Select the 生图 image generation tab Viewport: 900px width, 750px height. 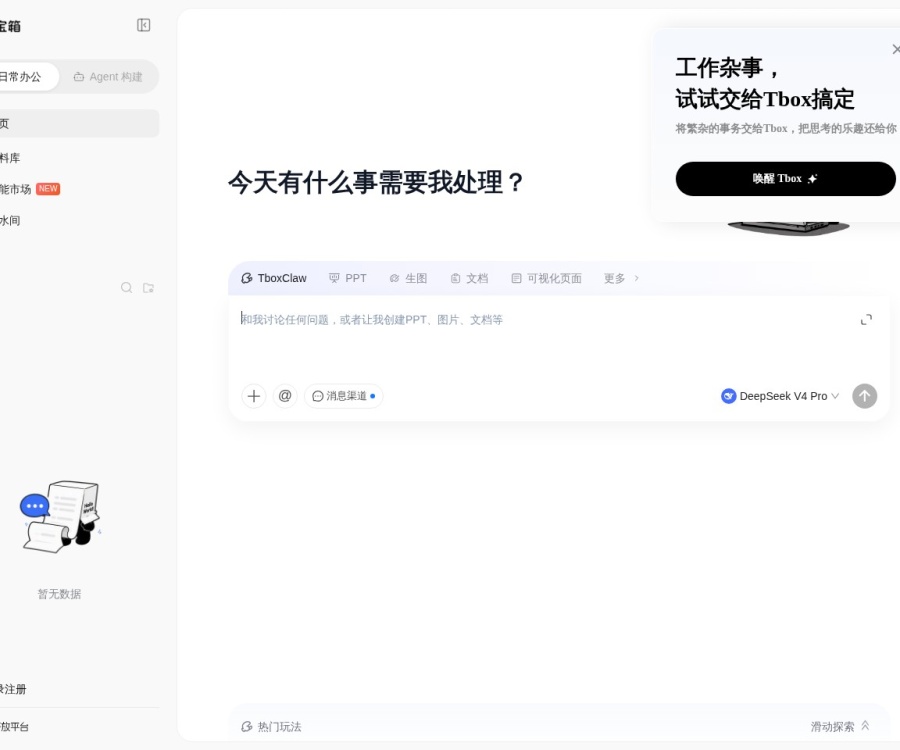(408, 278)
